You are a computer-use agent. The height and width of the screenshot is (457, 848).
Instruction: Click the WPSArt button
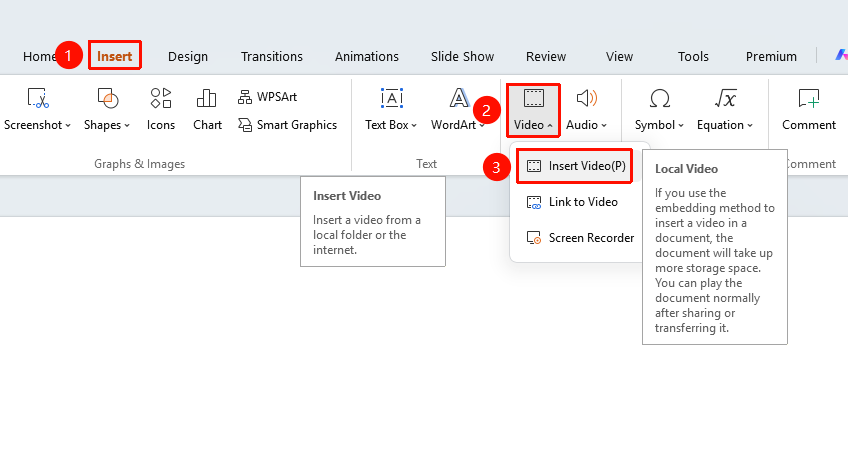(x=268, y=97)
